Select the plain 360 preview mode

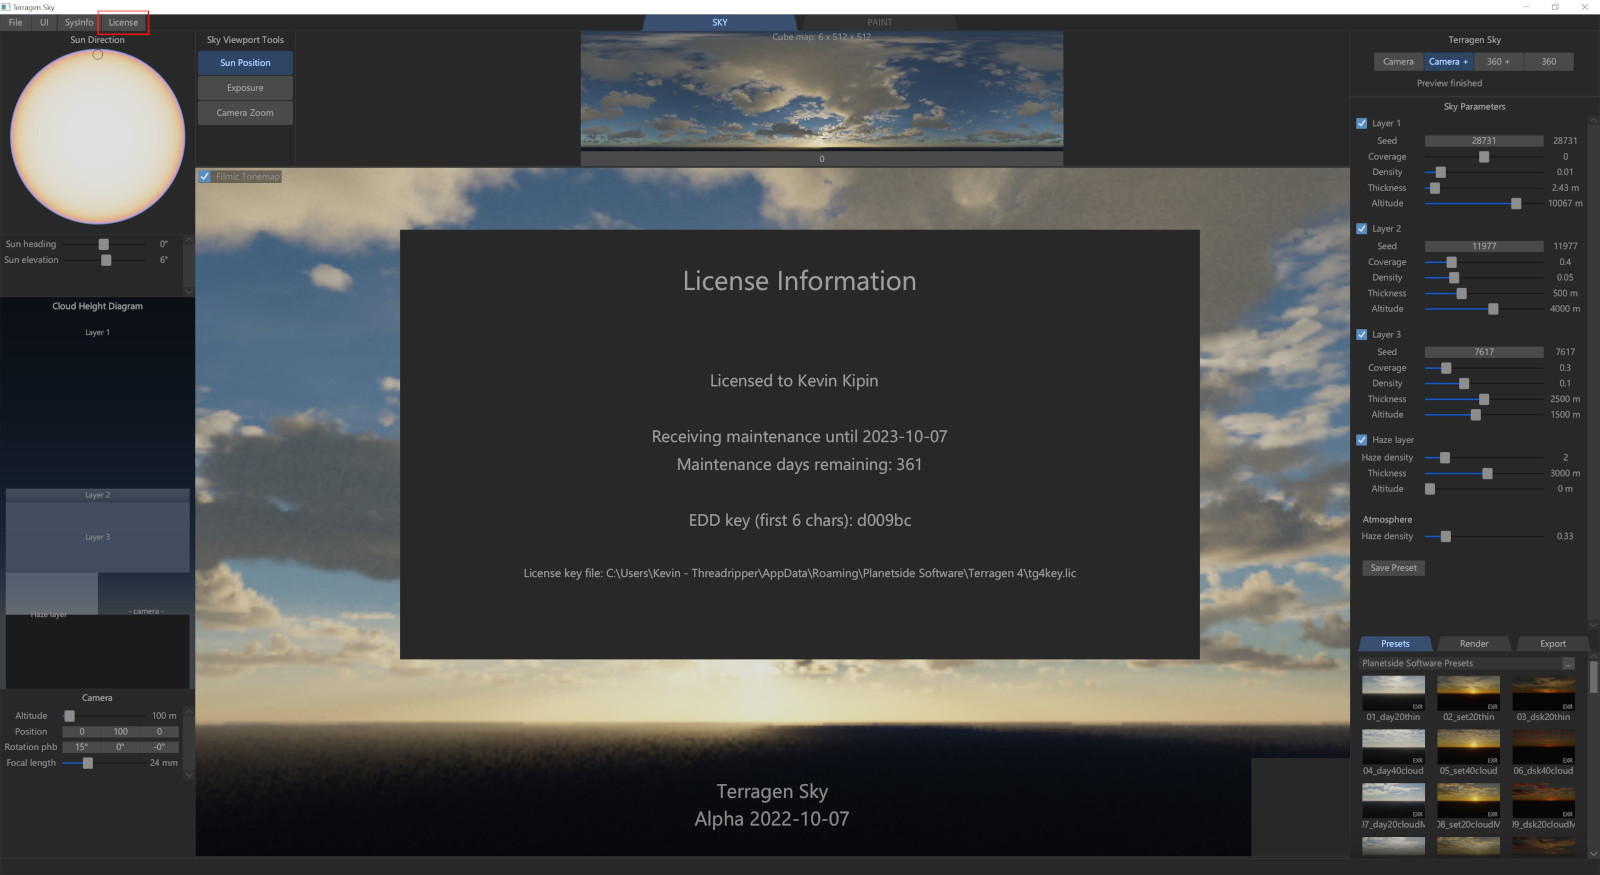[1548, 62]
